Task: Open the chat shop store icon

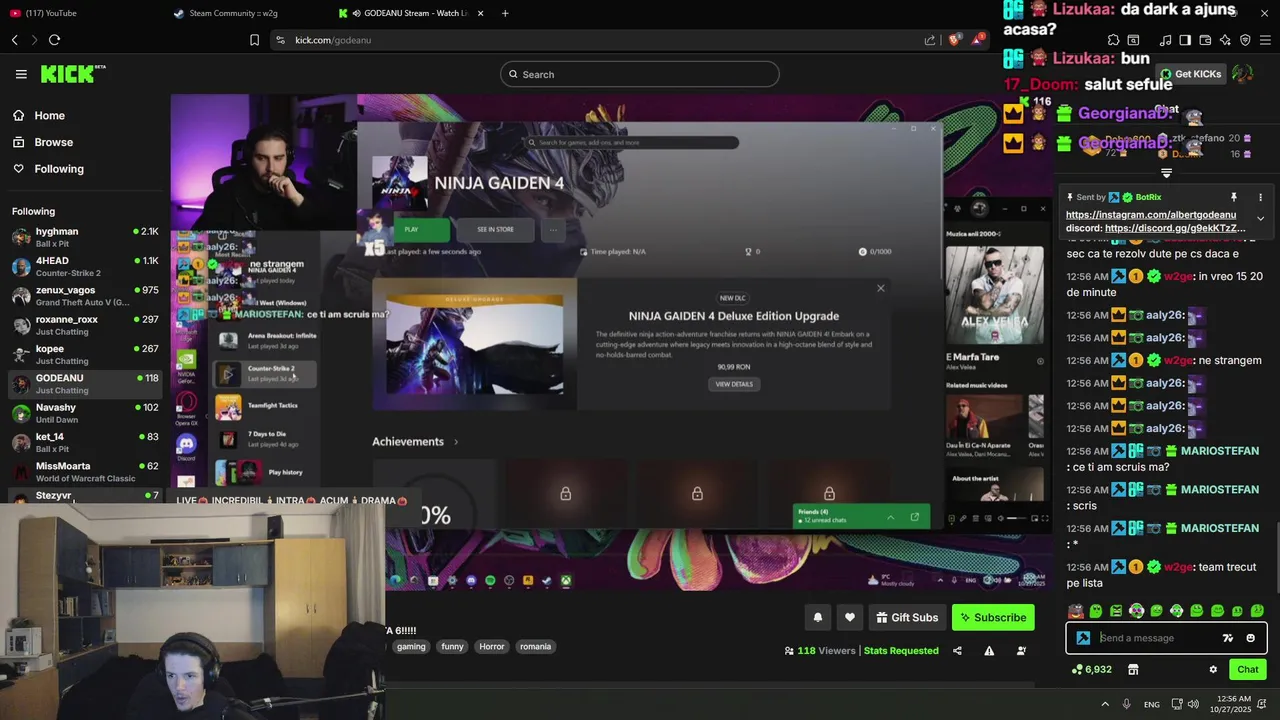Action: (x=1133, y=670)
